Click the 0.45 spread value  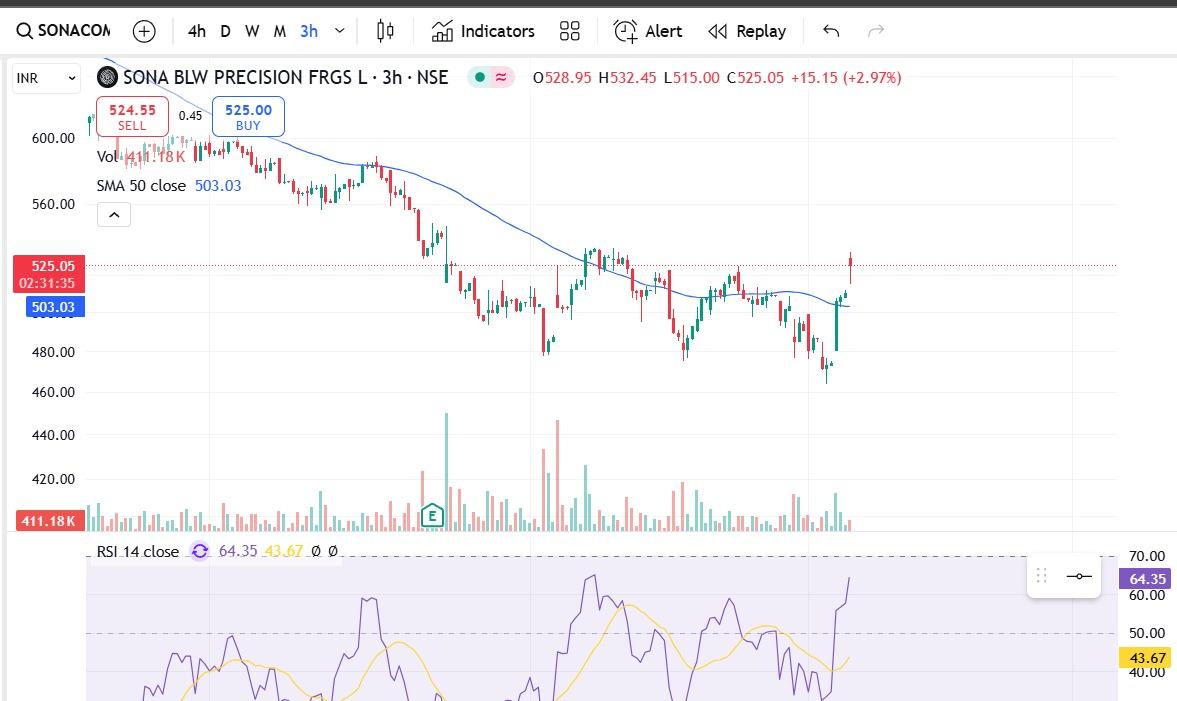click(x=190, y=116)
